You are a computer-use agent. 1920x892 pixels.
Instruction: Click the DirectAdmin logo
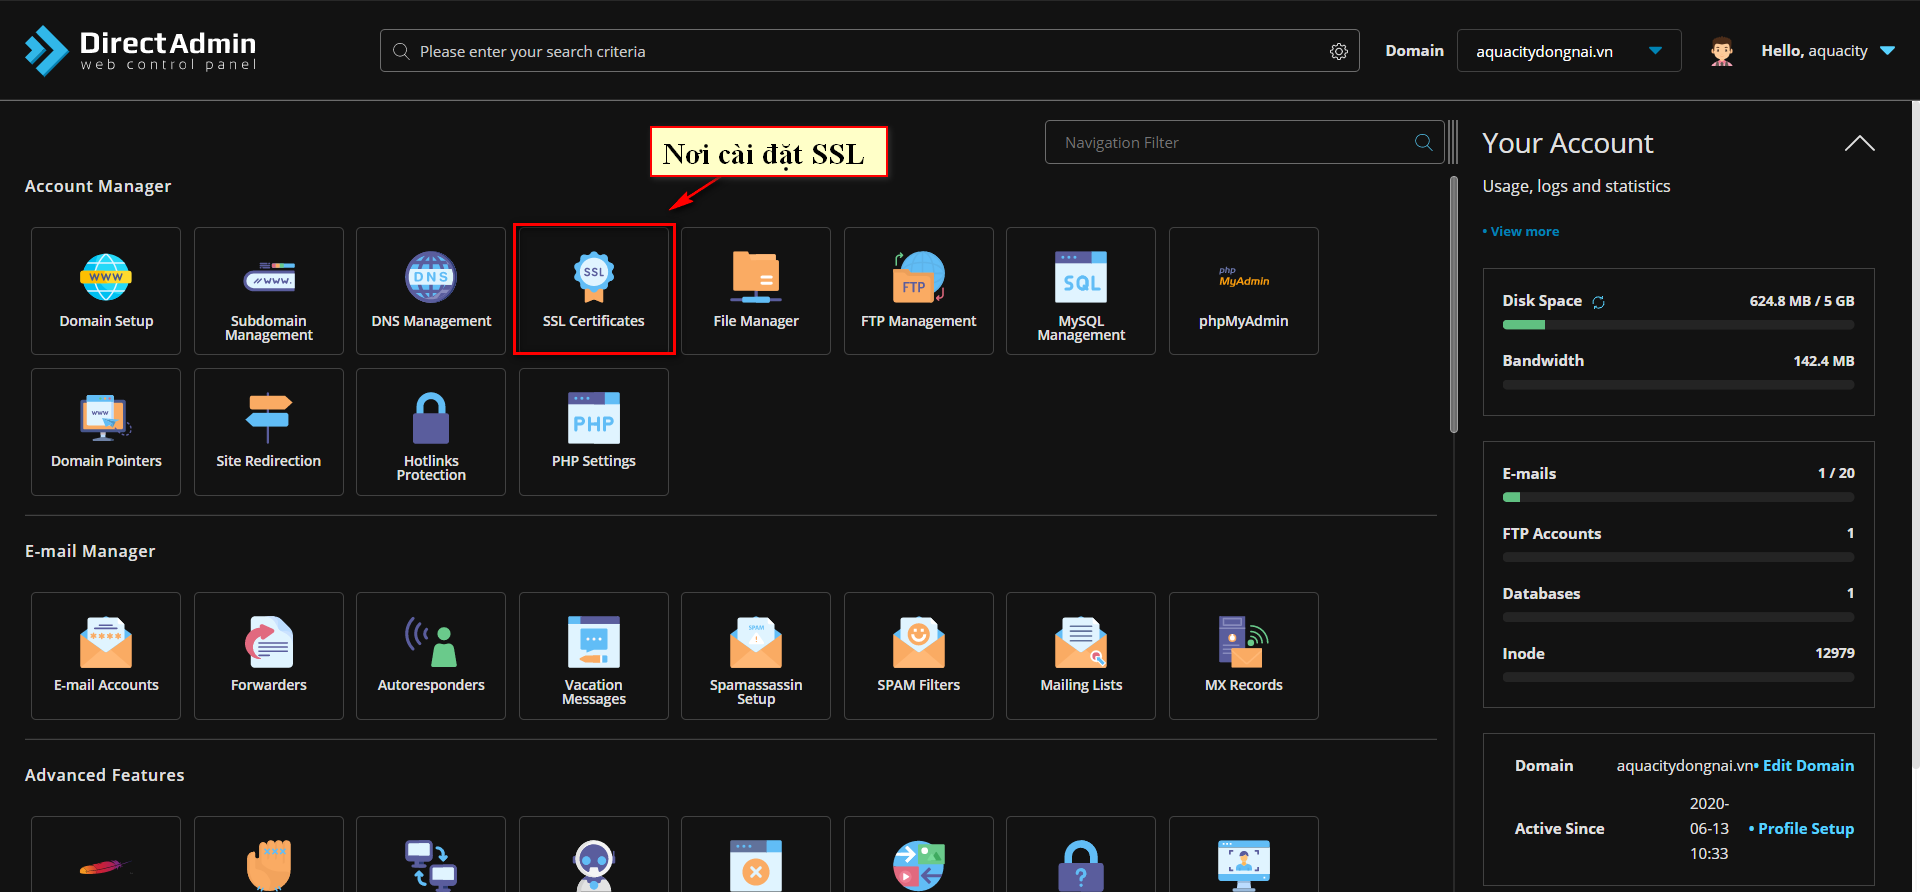140,50
